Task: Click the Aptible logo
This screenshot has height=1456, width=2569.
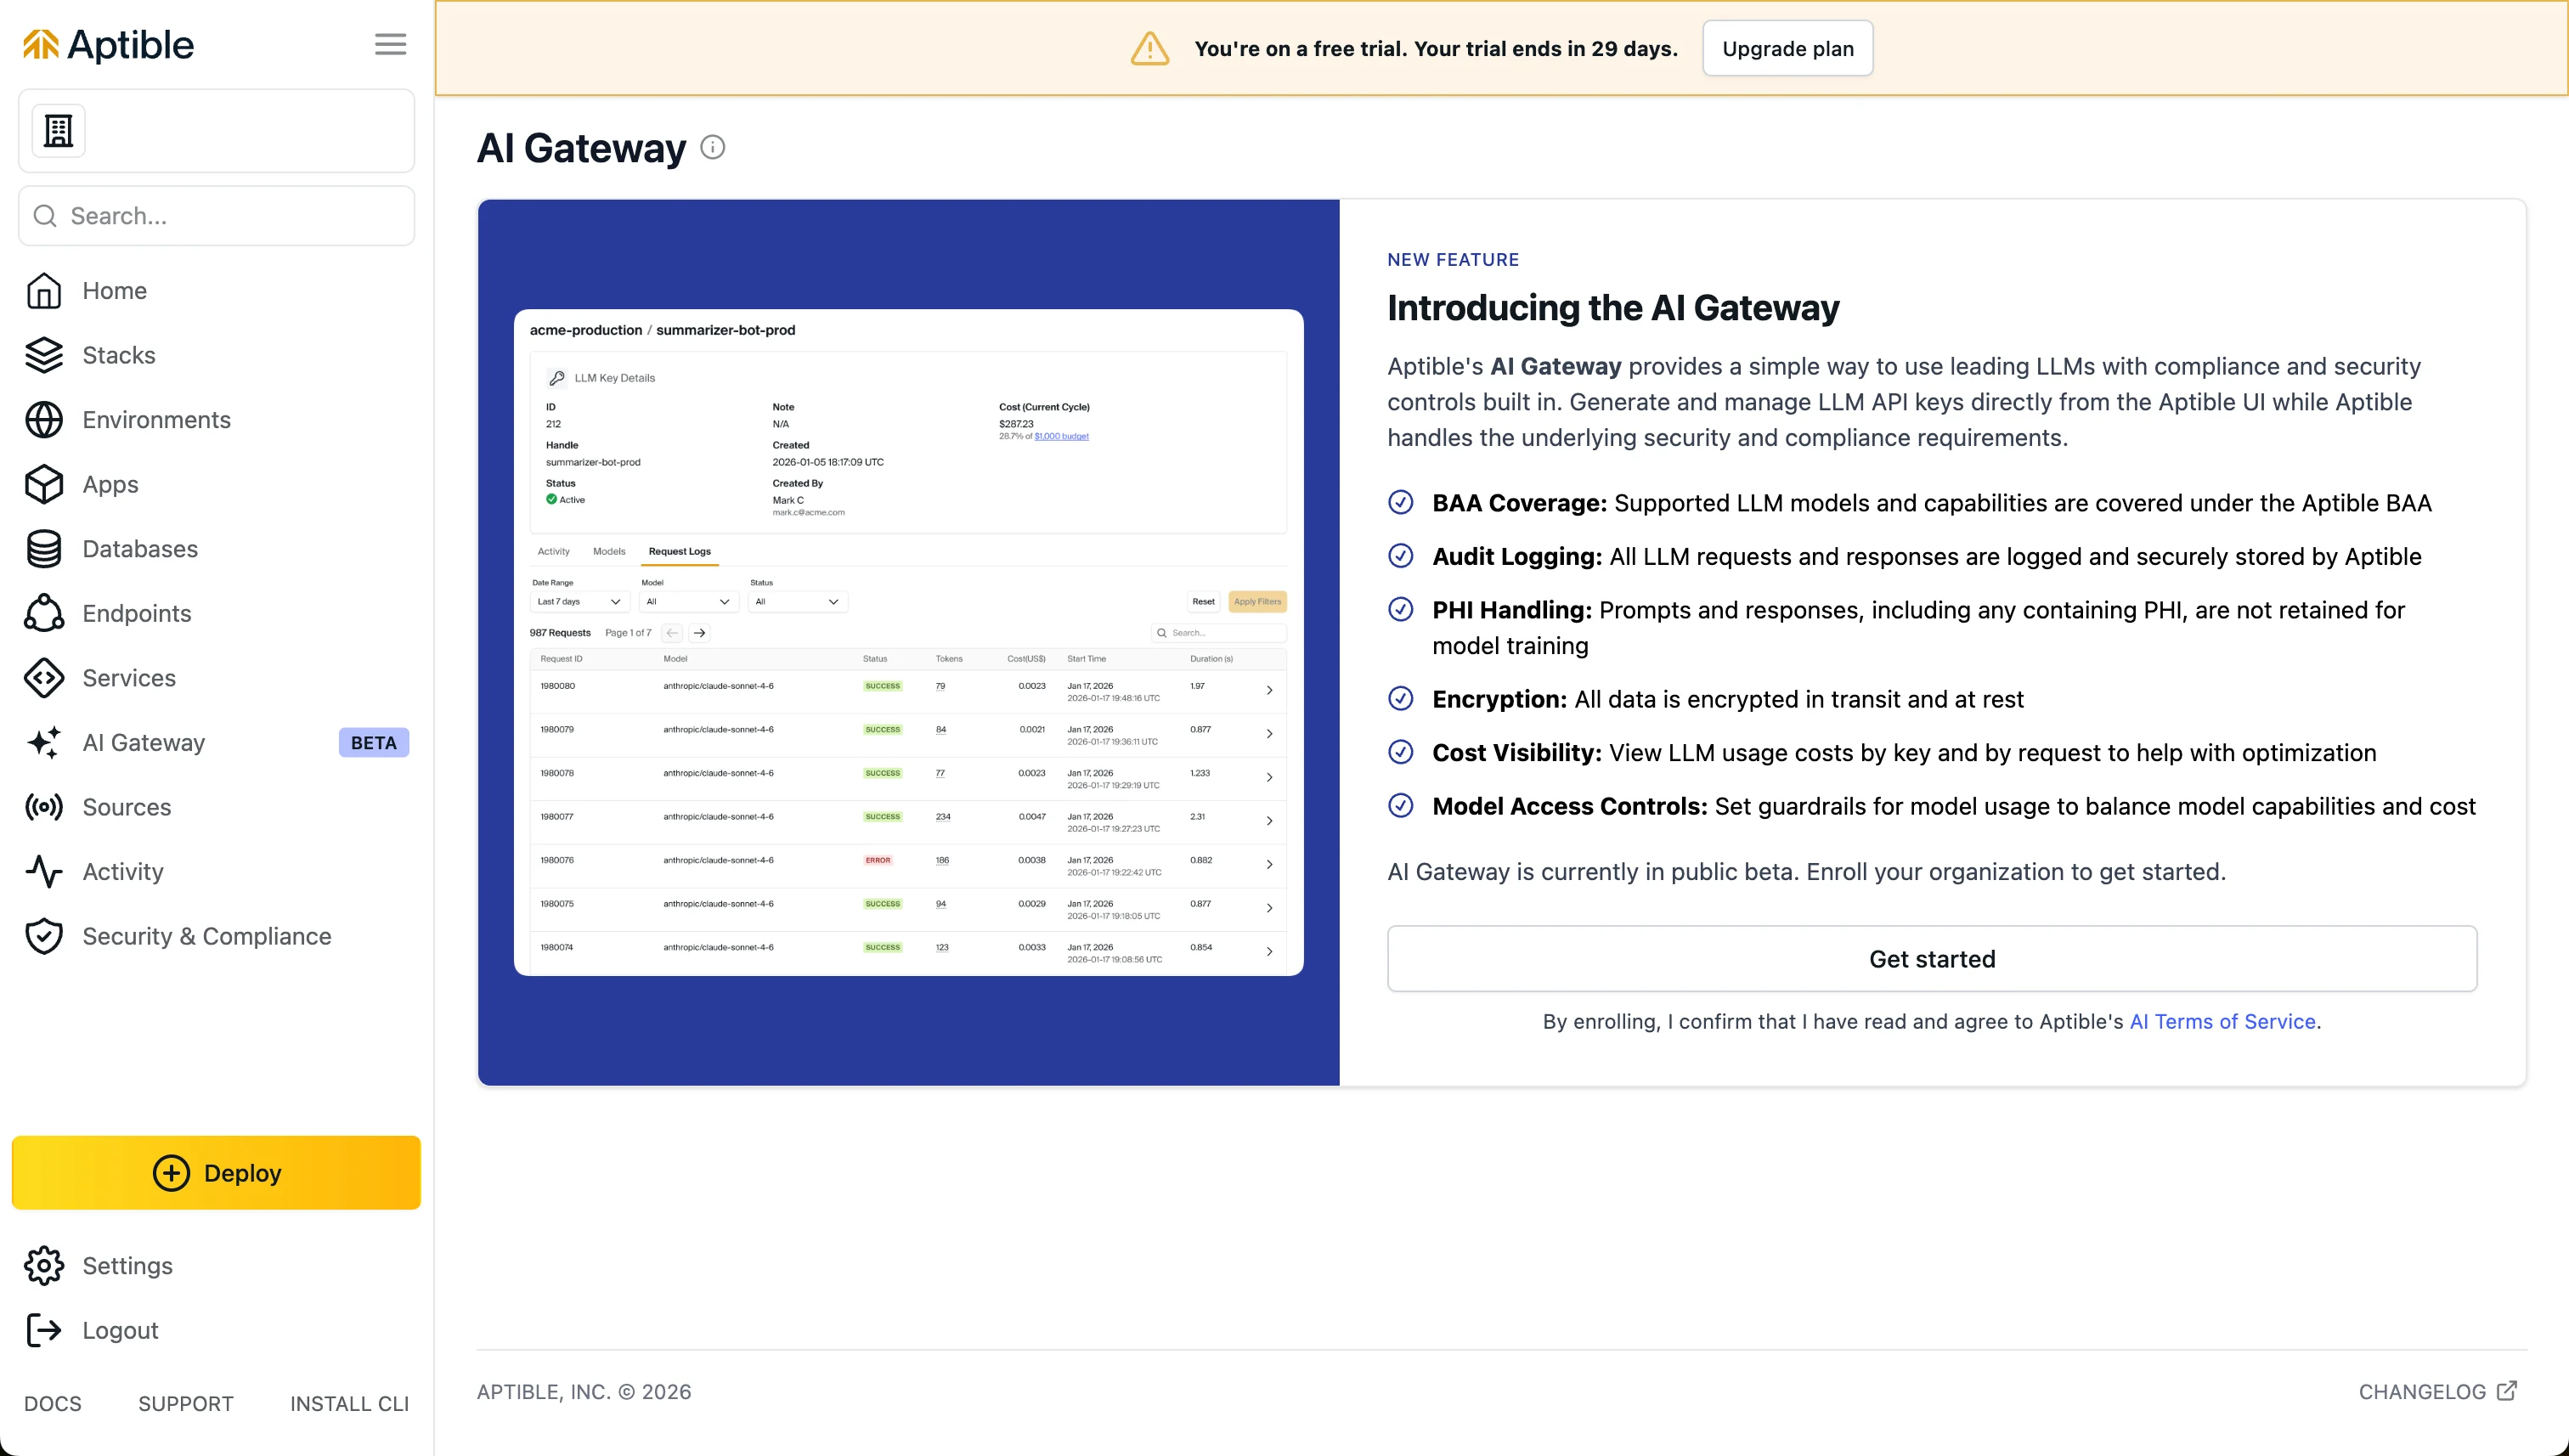Action: pos(108,45)
